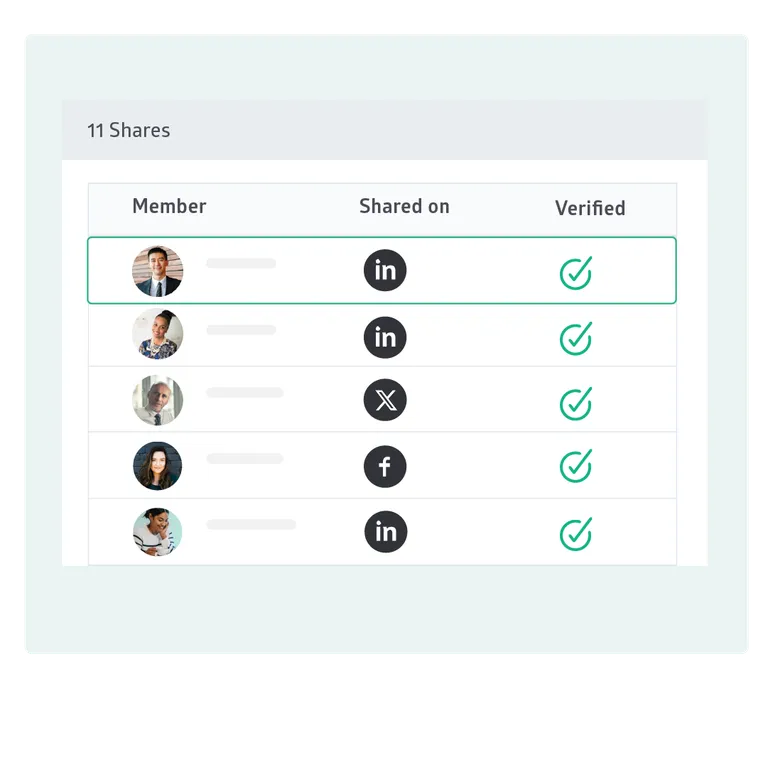Click the 11 Shares heading

click(x=129, y=130)
